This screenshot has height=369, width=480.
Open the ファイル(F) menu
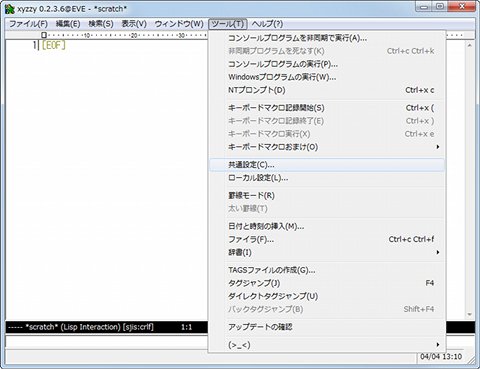(28, 24)
